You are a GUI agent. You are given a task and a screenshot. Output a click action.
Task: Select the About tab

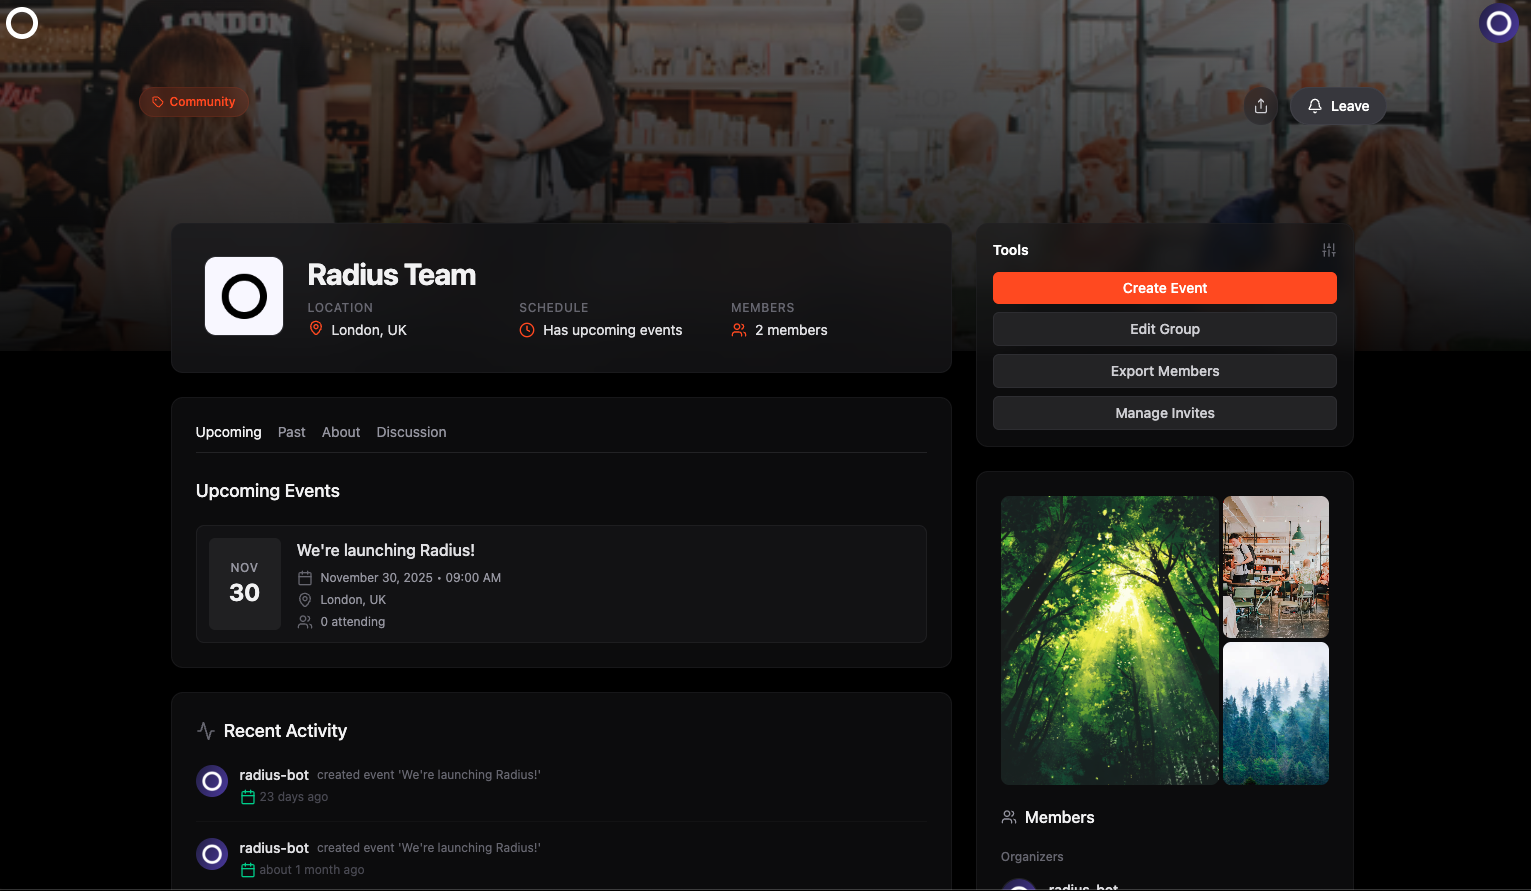click(x=340, y=432)
